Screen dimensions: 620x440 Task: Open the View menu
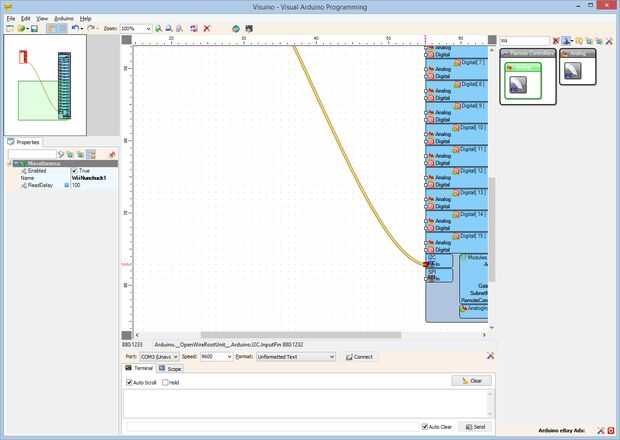pos(42,19)
